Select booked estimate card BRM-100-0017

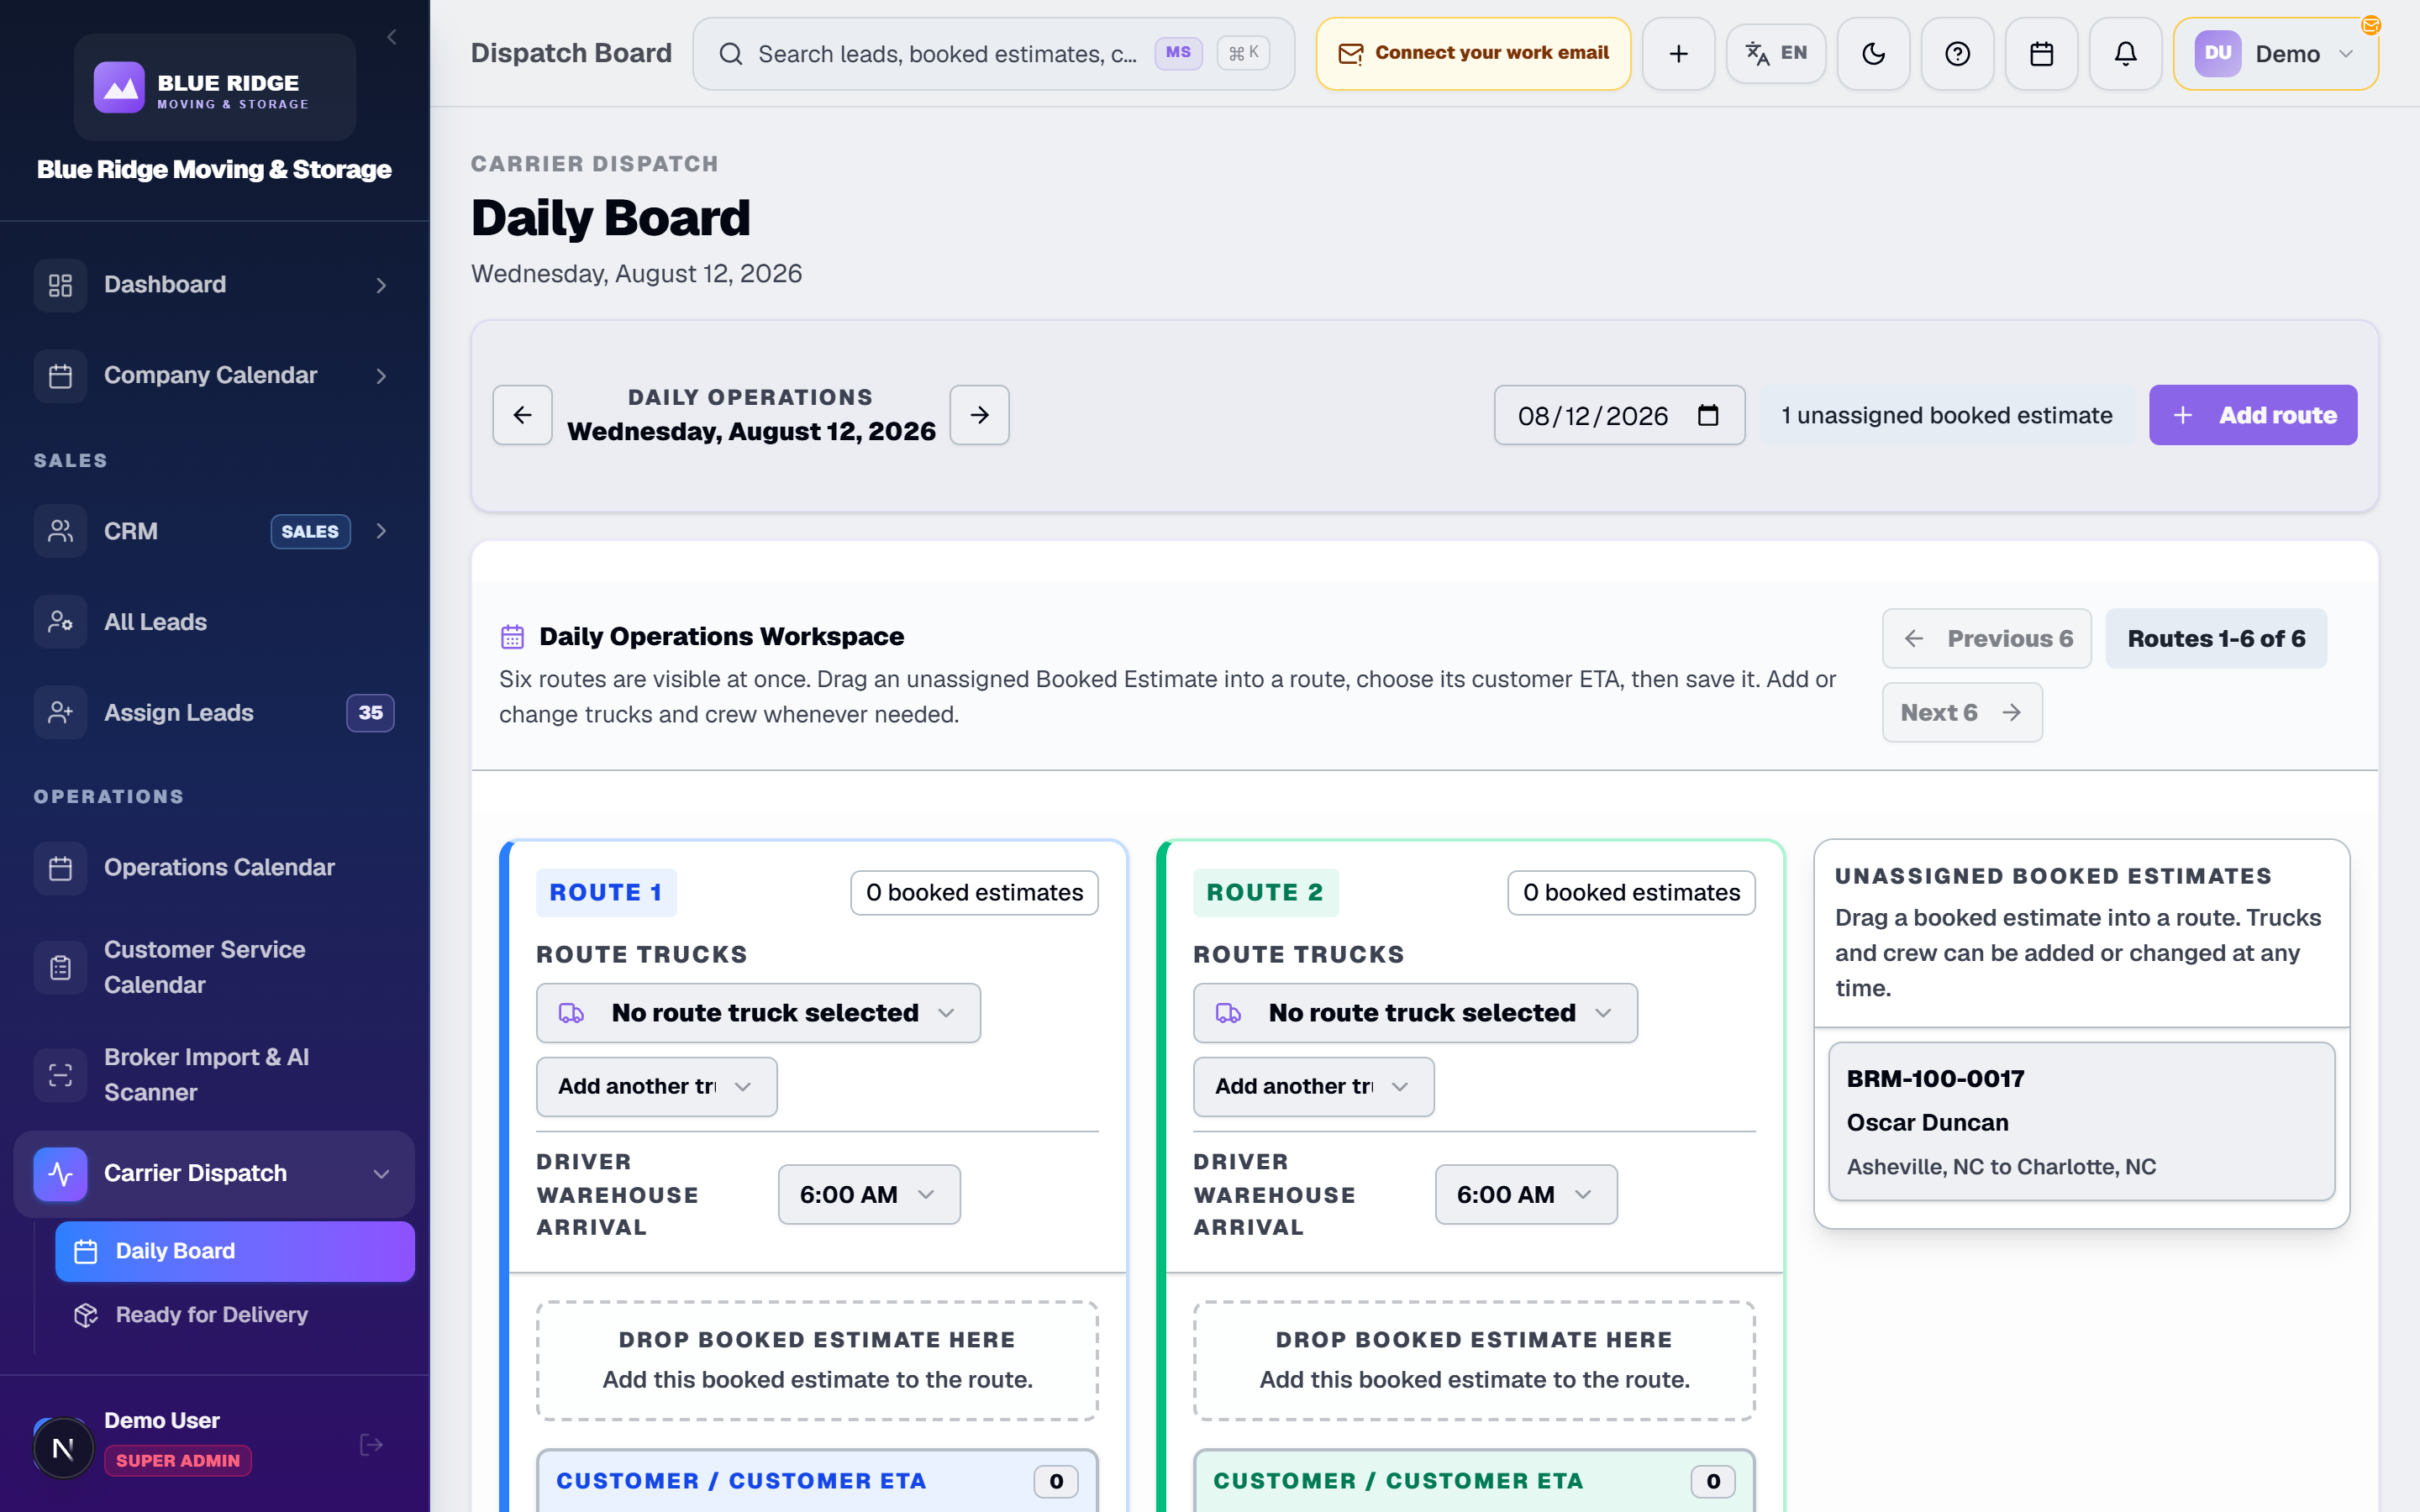(2081, 1122)
